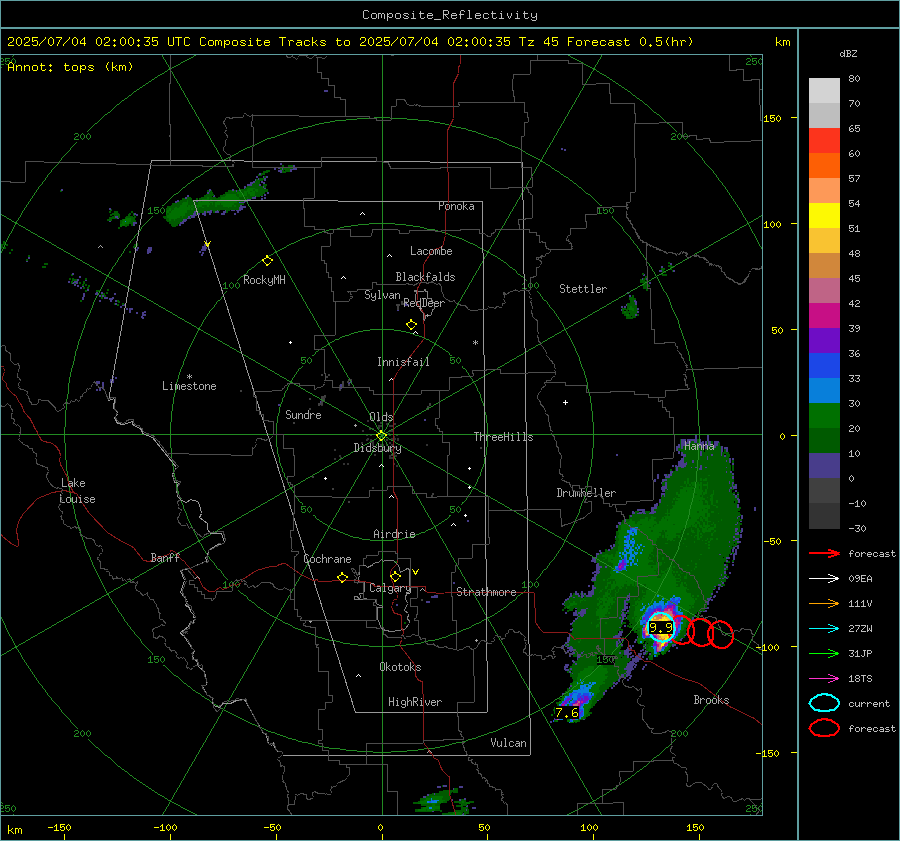
Task: Click the green 31JP arrow legend icon
Action: [824, 653]
